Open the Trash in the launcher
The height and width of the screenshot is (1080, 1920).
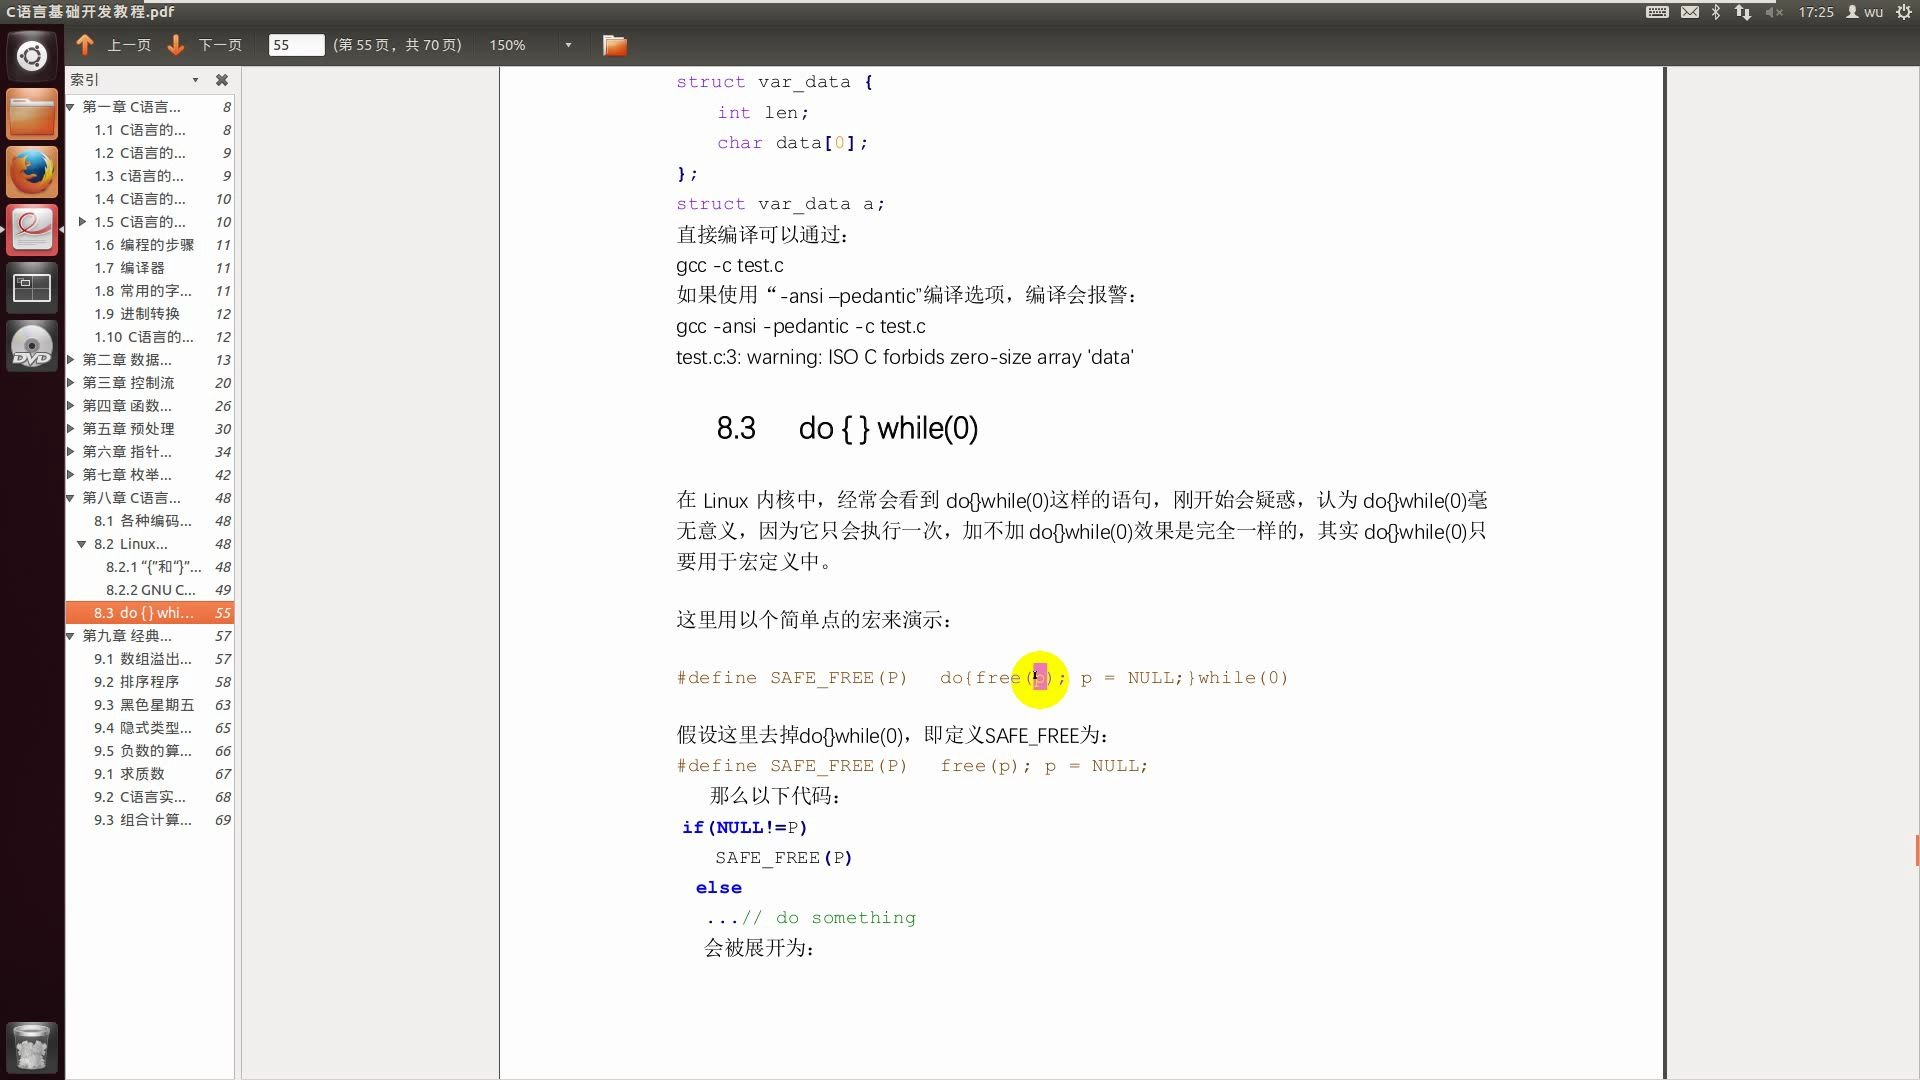32,1047
